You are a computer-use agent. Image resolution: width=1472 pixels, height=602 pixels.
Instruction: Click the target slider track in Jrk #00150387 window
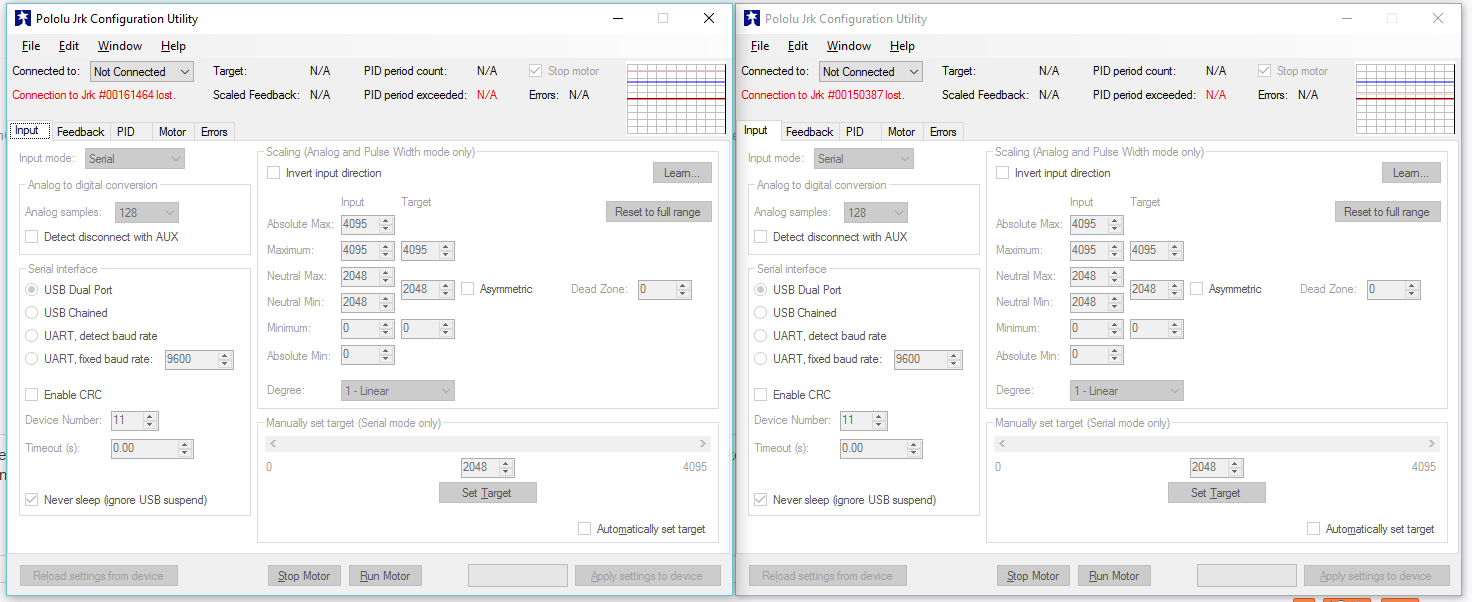[x=1217, y=443]
